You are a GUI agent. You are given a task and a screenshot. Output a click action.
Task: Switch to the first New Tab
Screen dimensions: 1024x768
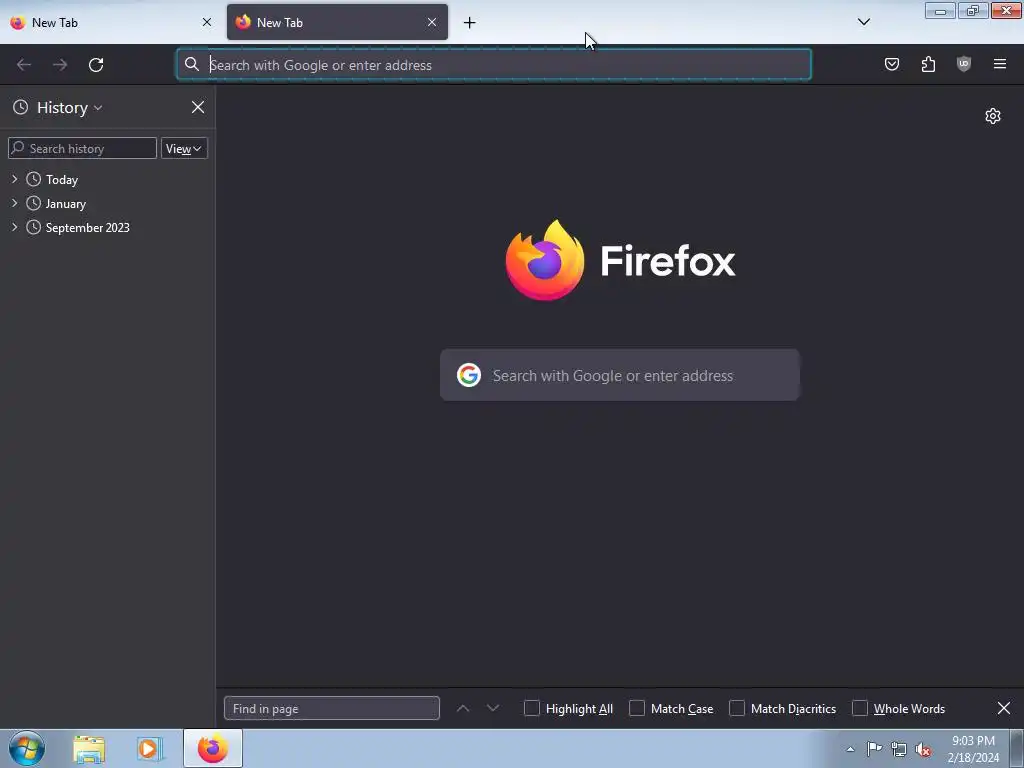click(x=111, y=22)
